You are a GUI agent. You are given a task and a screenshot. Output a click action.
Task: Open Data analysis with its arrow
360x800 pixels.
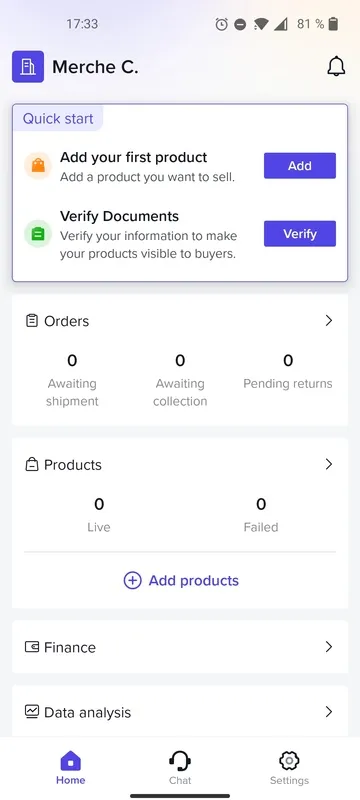329,712
